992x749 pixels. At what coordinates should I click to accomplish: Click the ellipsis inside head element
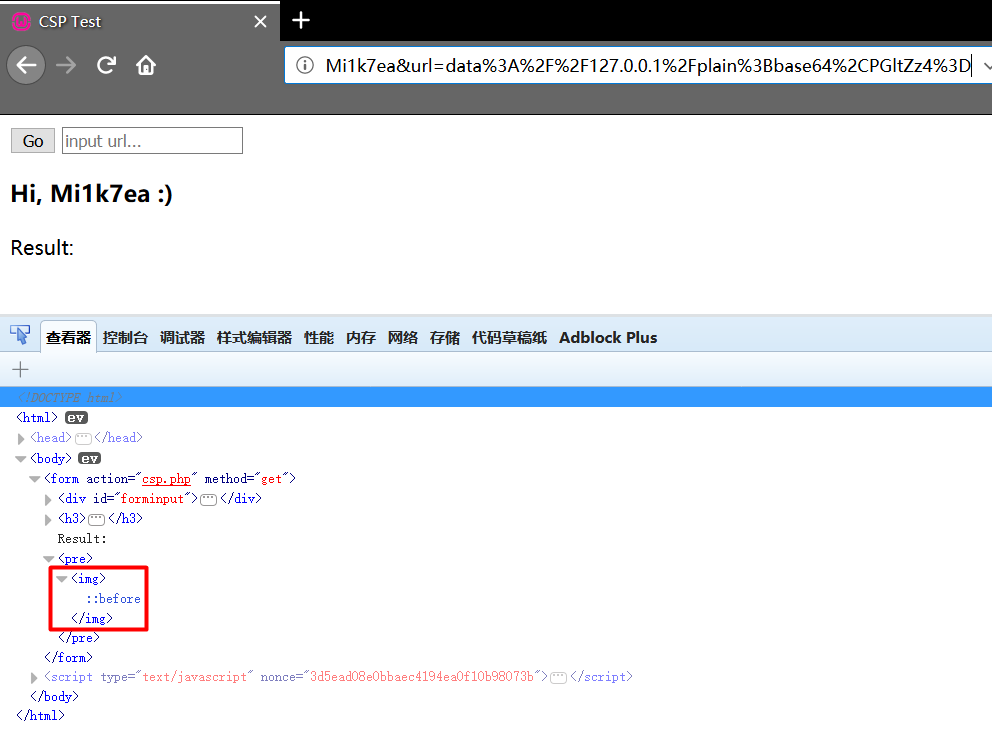coord(83,438)
